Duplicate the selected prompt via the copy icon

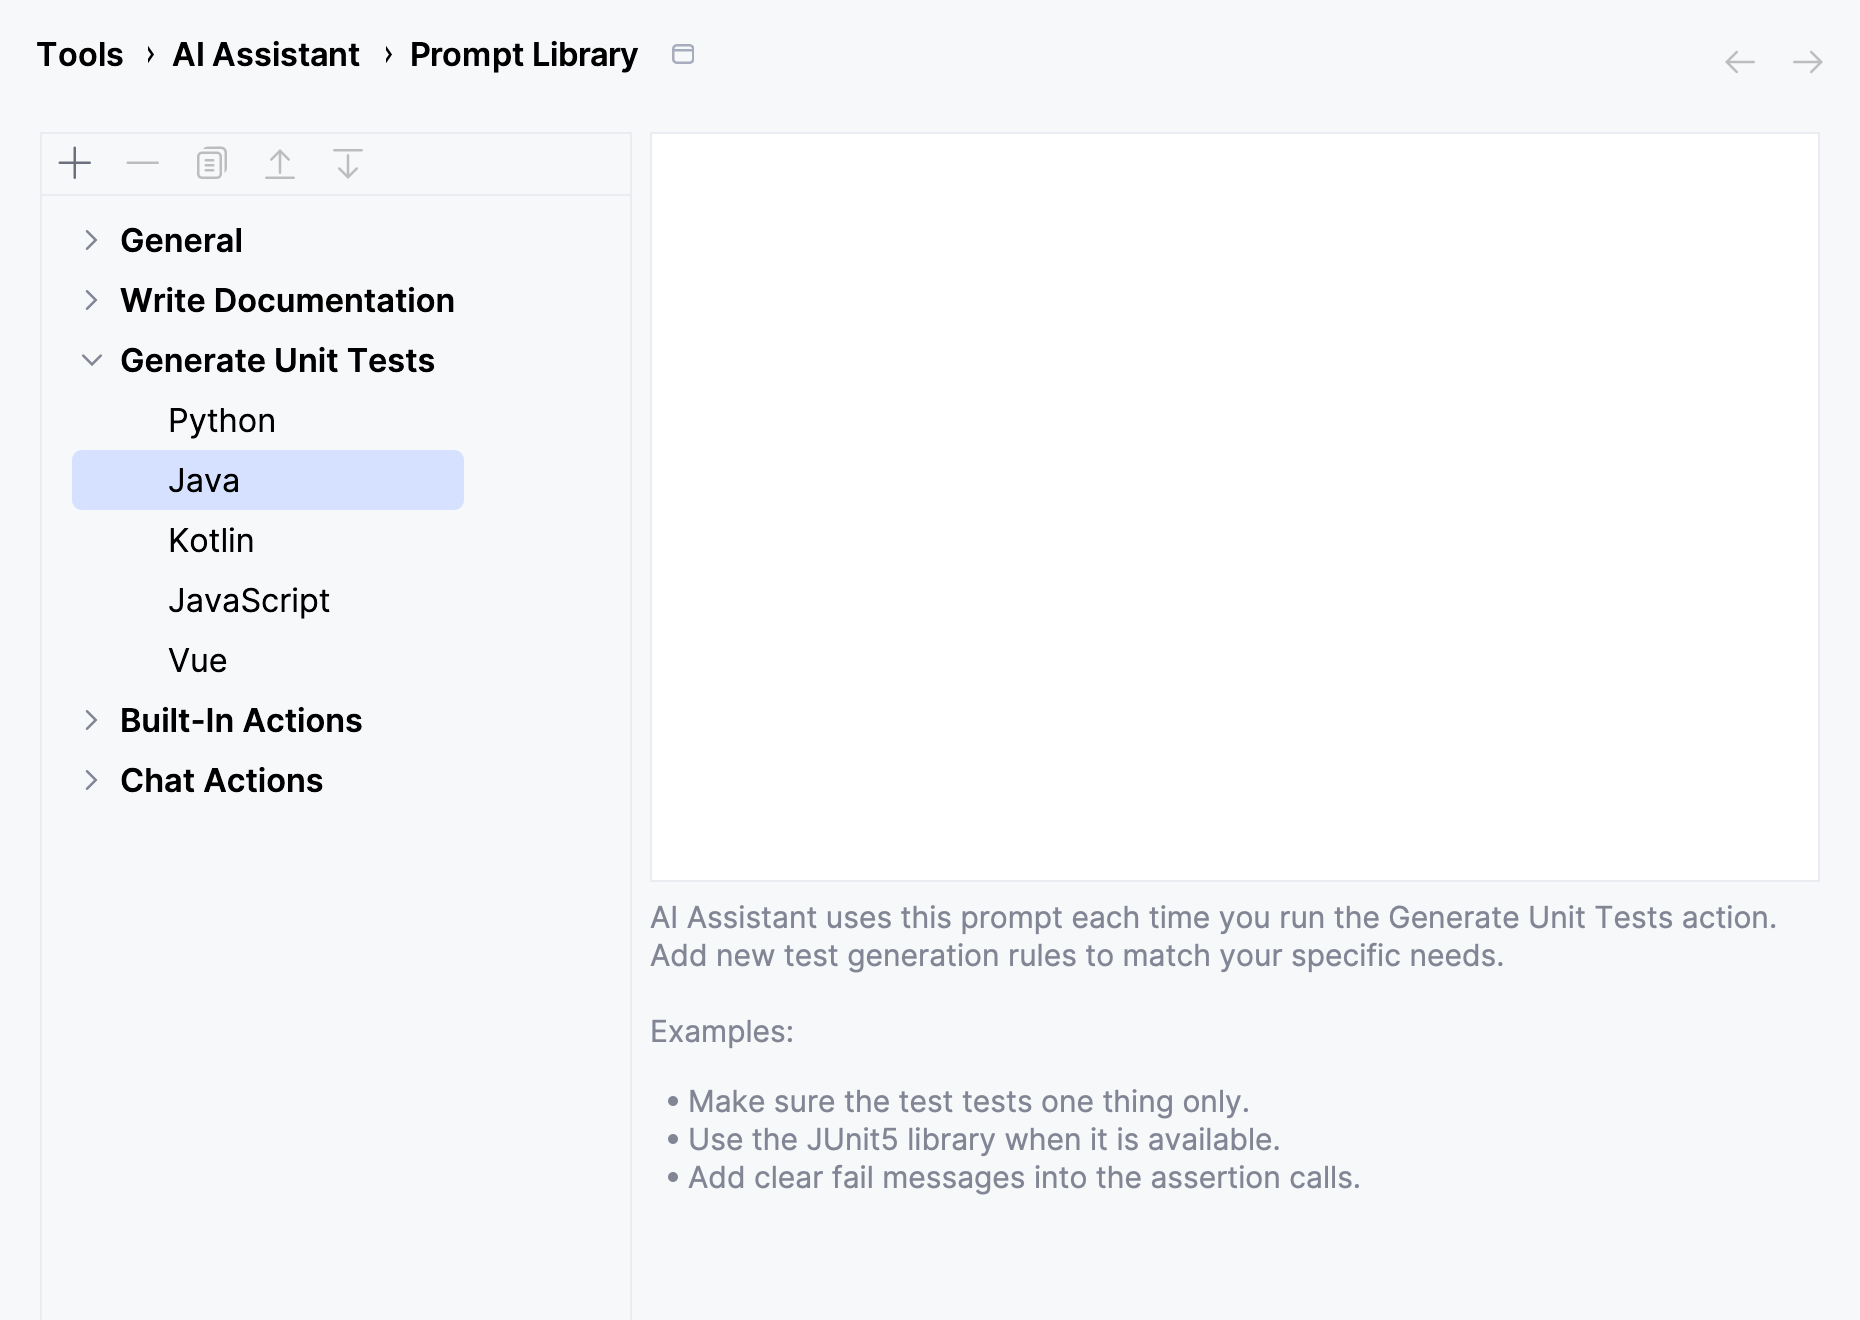[210, 163]
